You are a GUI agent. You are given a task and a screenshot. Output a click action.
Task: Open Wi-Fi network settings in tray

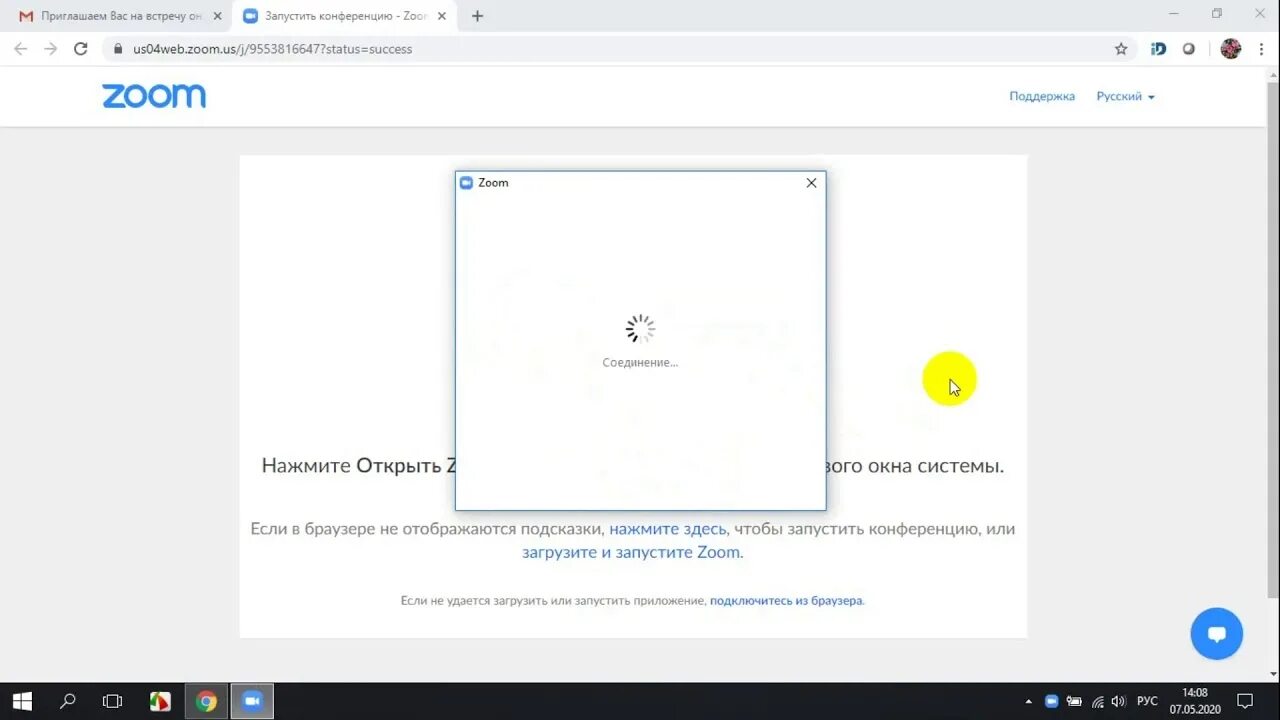tap(1098, 701)
